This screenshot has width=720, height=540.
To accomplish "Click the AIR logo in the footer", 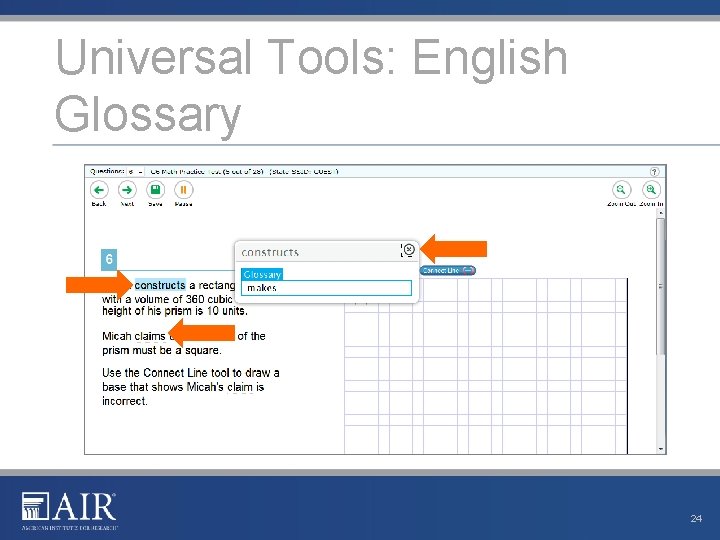I will pyautogui.click(x=69, y=510).
